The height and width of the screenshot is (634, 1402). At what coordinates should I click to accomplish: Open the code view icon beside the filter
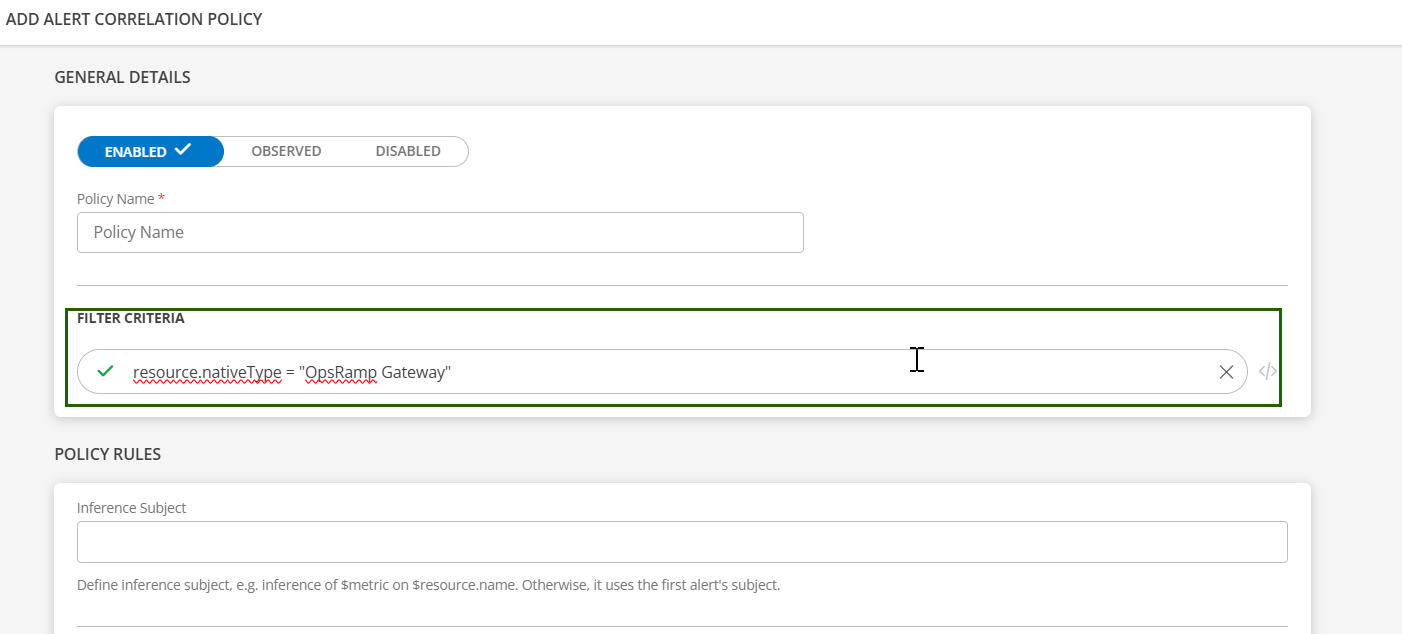pyautogui.click(x=1267, y=372)
